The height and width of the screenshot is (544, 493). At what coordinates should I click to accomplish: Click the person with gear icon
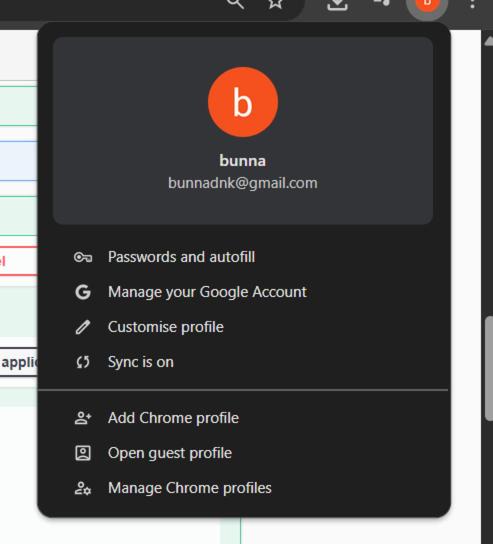coord(83,488)
